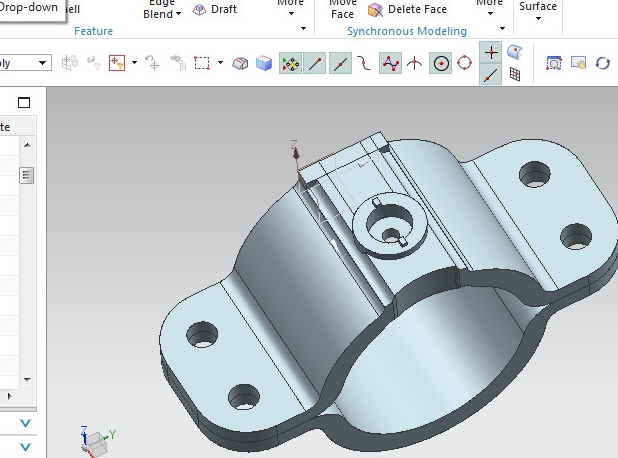Click the refresh rotate icon on toolbar
The height and width of the screenshot is (458, 618).
(x=603, y=63)
